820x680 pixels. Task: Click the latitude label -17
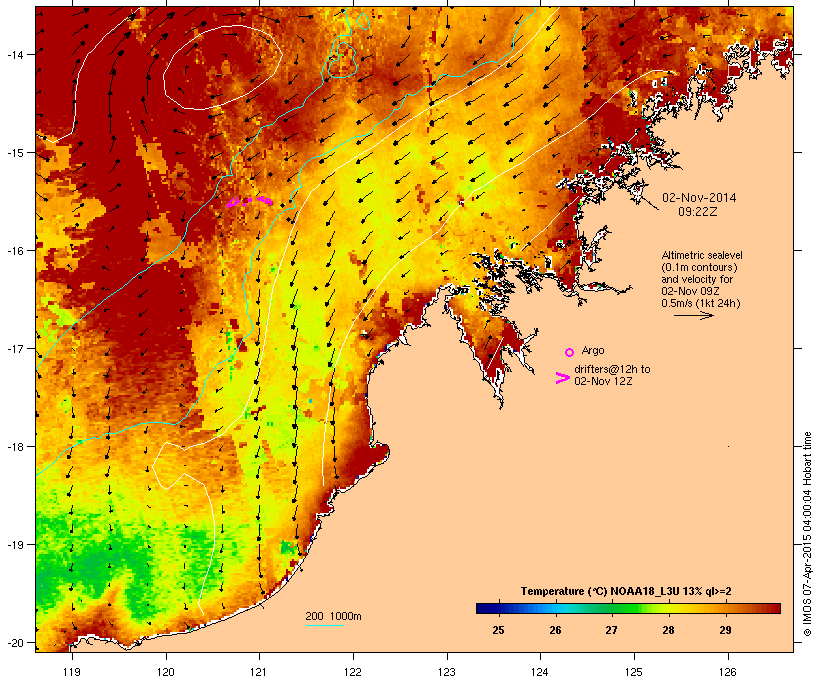pyautogui.click(x=14, y=348)
